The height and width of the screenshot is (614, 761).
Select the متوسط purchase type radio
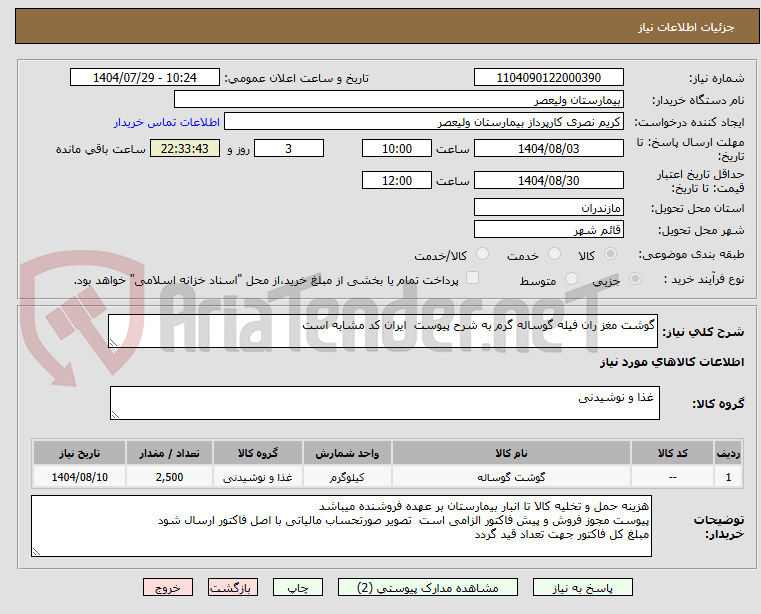tap(571, 279)
